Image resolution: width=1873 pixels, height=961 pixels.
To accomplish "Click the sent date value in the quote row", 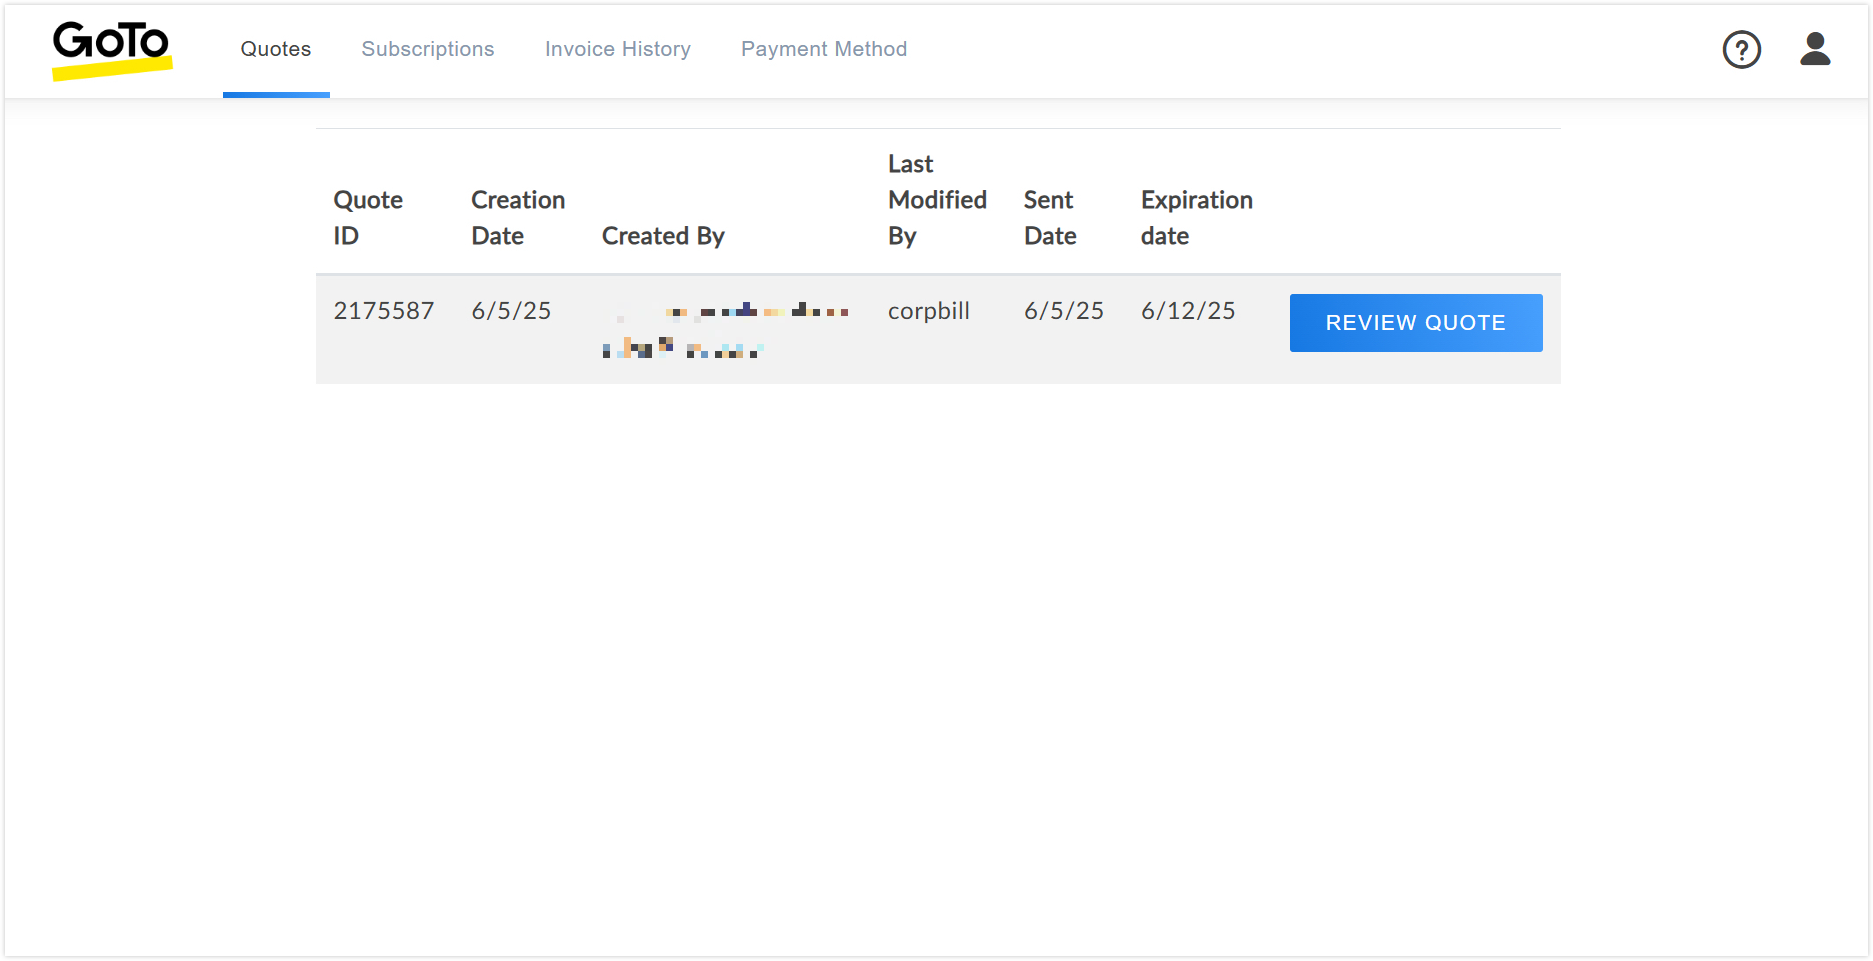I will (1063, 311).
